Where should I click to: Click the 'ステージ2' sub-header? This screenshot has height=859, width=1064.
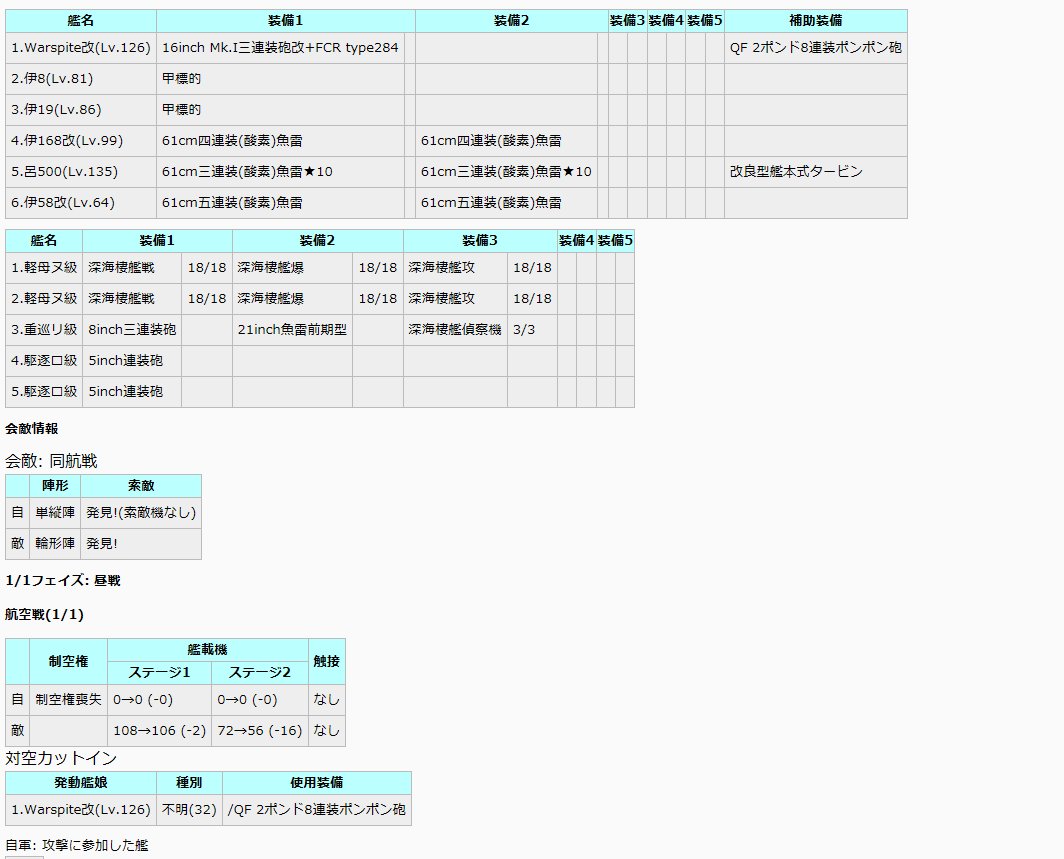tap(260, 672)
